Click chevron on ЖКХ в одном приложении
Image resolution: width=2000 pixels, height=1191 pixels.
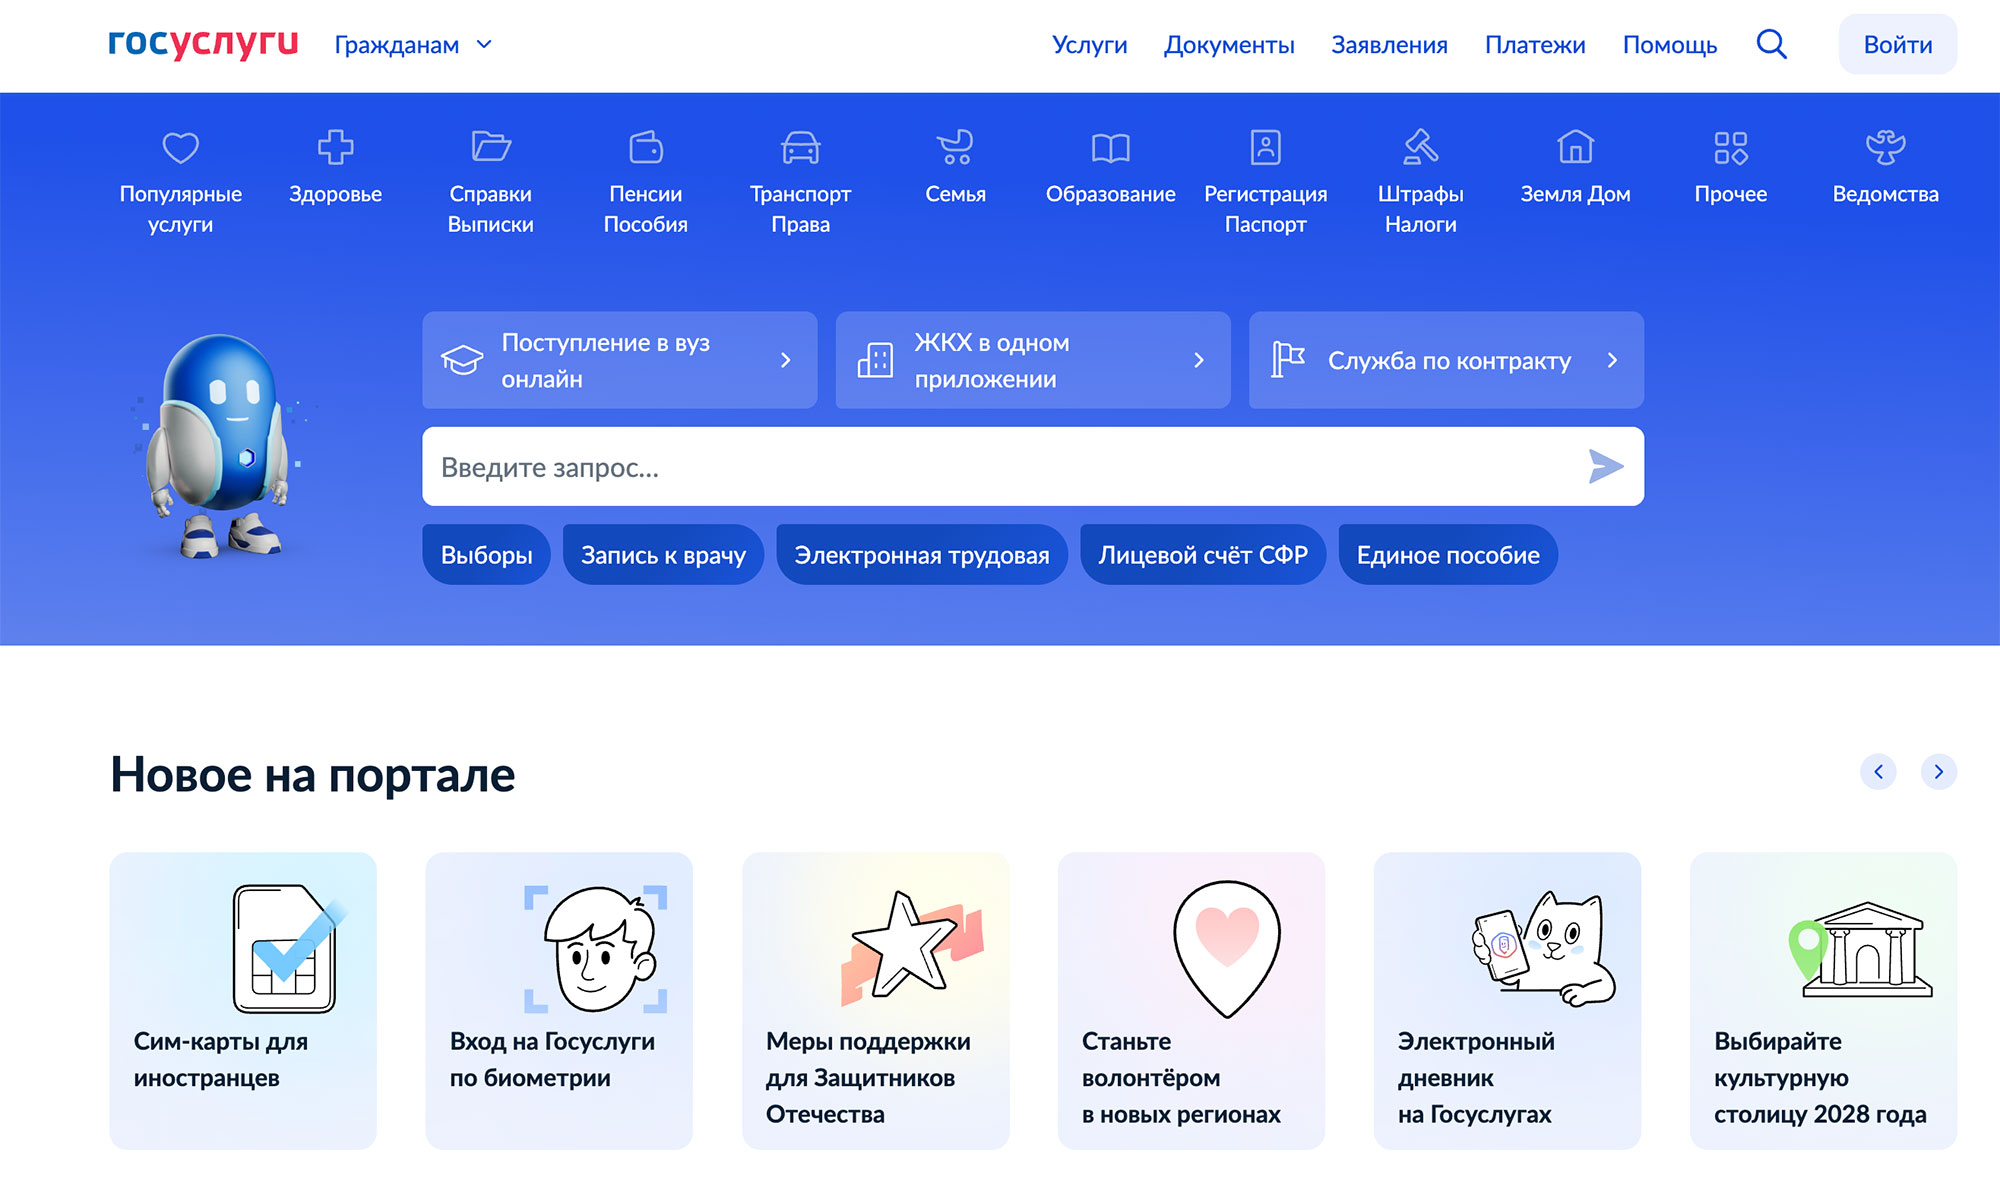pos(1199,360)
